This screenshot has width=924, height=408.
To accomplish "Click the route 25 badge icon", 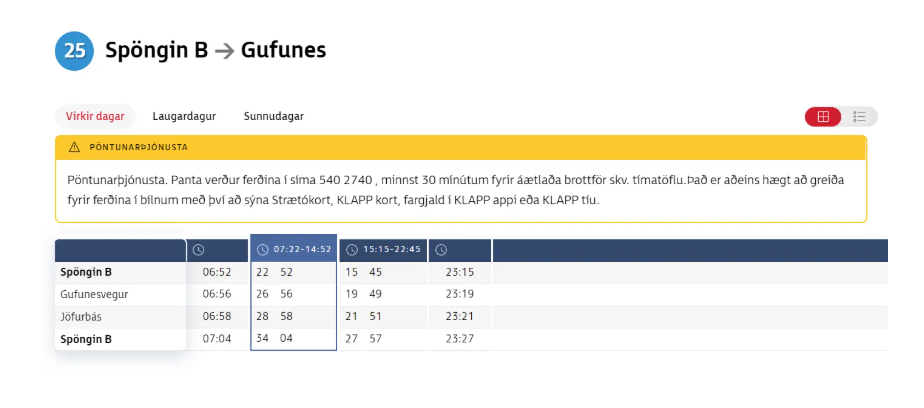I will coord(74,50).
